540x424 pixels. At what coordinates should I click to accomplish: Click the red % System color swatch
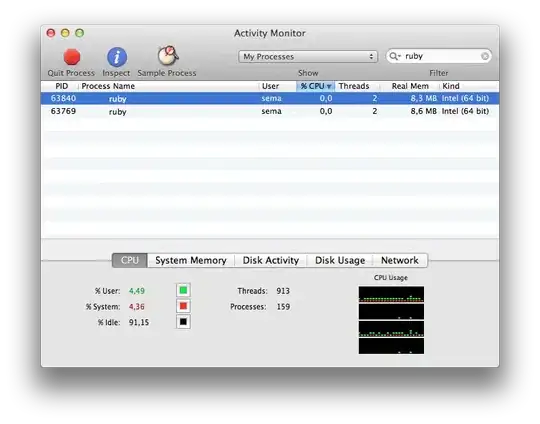pyautogui.click(x=183, y=306)
